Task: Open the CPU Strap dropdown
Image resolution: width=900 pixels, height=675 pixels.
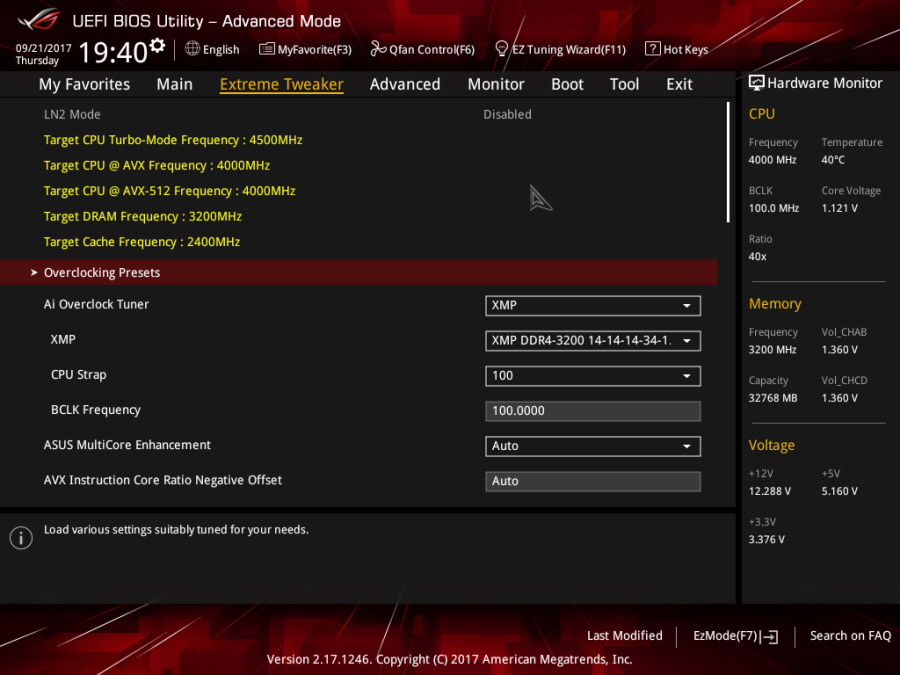Action: point(593,376)
